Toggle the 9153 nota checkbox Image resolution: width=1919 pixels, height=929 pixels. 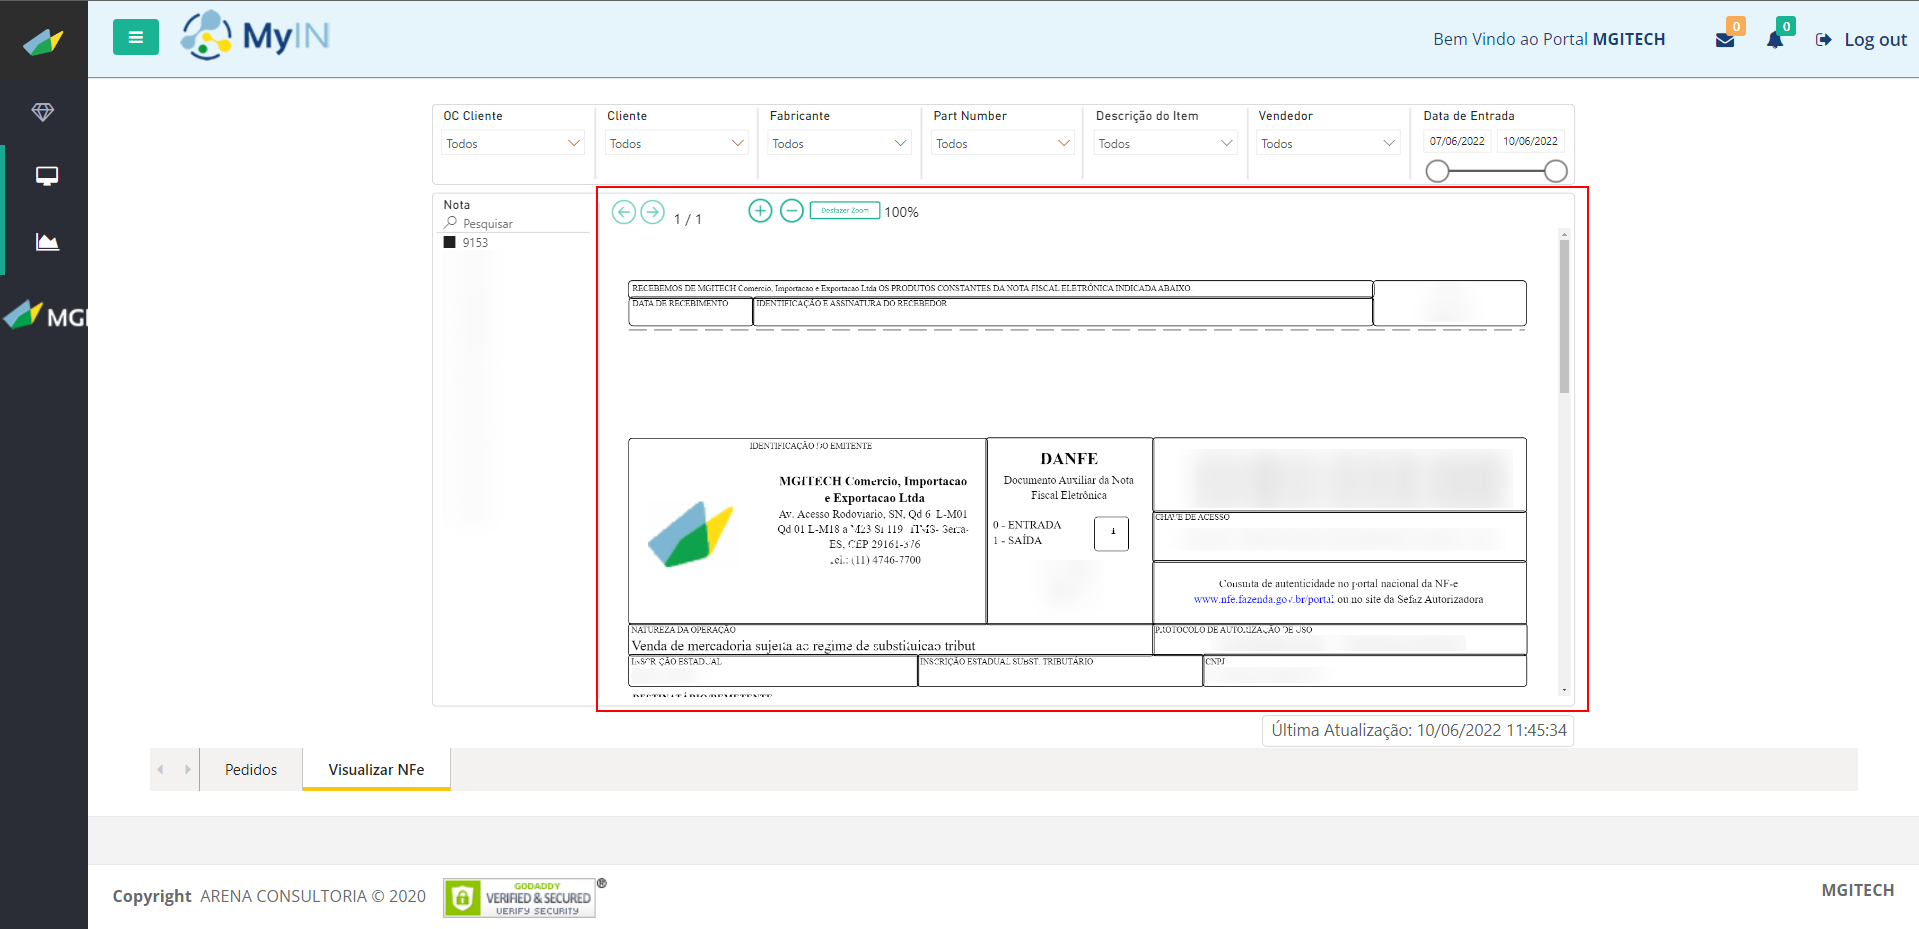pyautogui.click(x=450, y=242)
